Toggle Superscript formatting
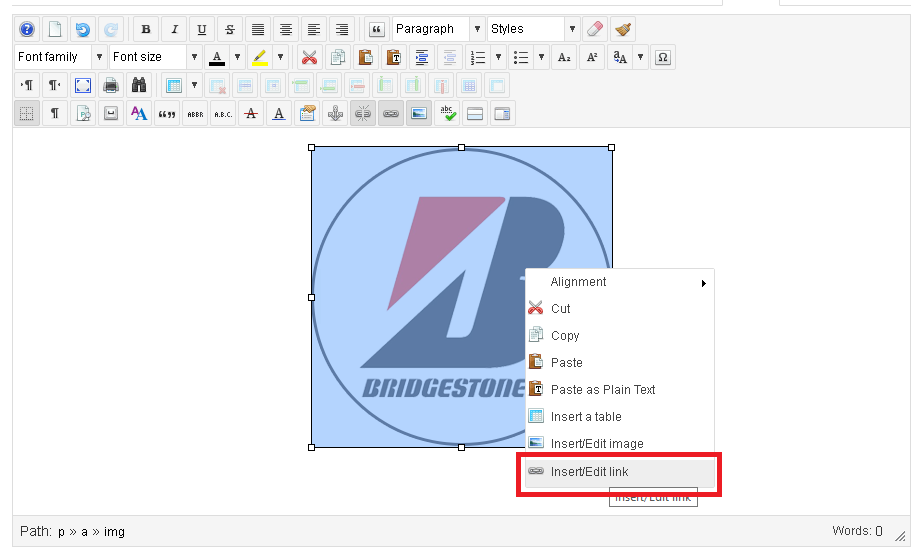921x551 pixels. click(x=592, y=57)
